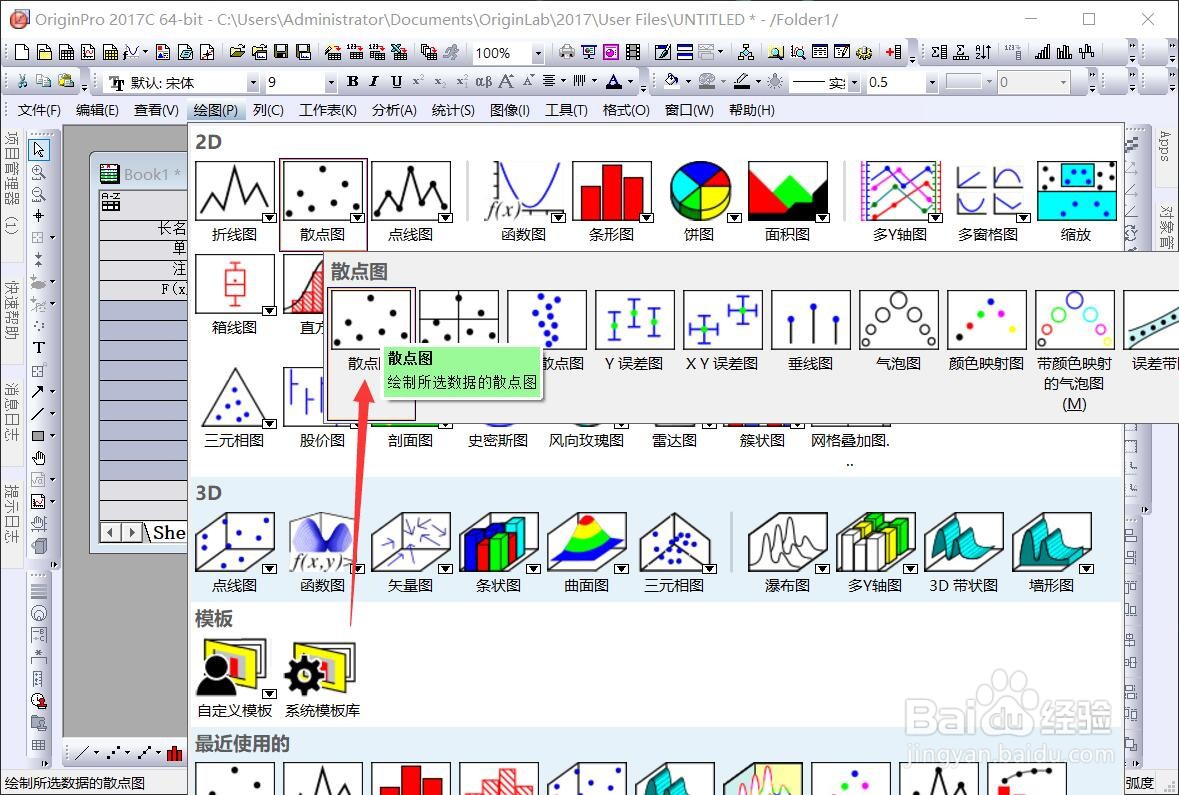Open the 3D 点线图 scatter plot
This screenshot has height=795, width=1179.
(x=235, y=543)
